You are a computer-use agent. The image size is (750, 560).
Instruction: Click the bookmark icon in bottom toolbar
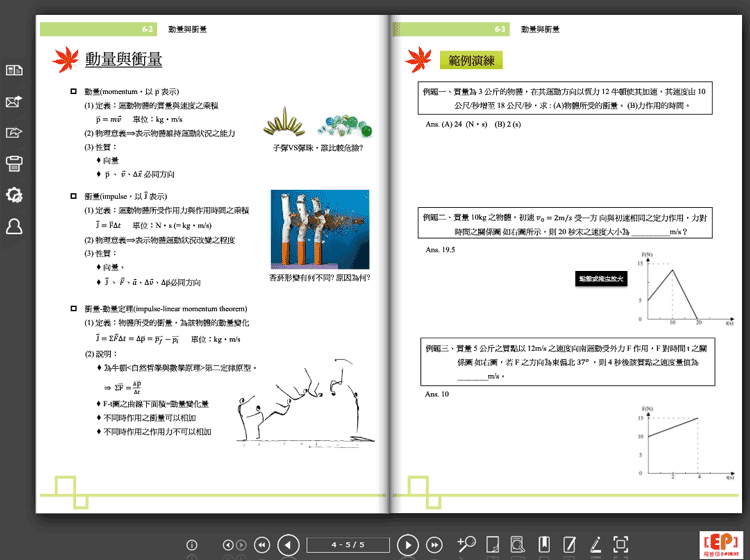coord(544,545)
